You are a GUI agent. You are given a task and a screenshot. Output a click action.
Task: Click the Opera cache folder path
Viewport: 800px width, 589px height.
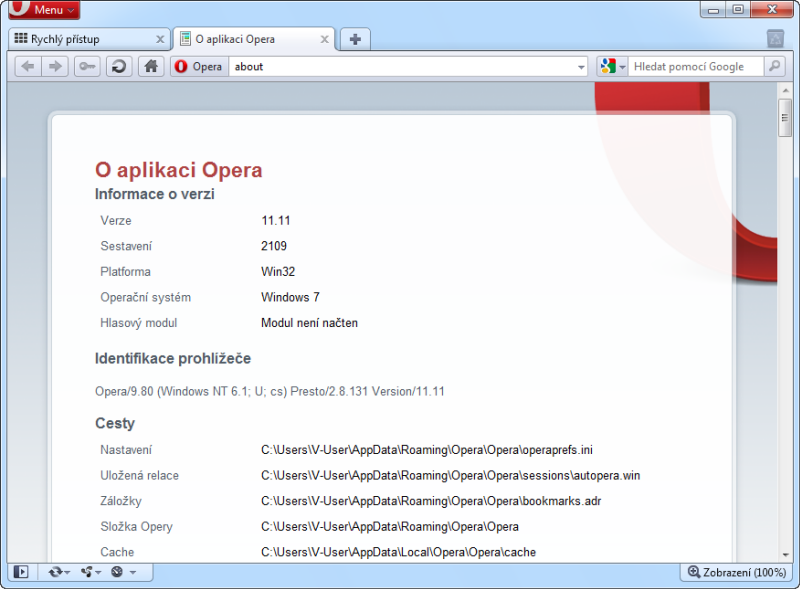click(398, 552)
